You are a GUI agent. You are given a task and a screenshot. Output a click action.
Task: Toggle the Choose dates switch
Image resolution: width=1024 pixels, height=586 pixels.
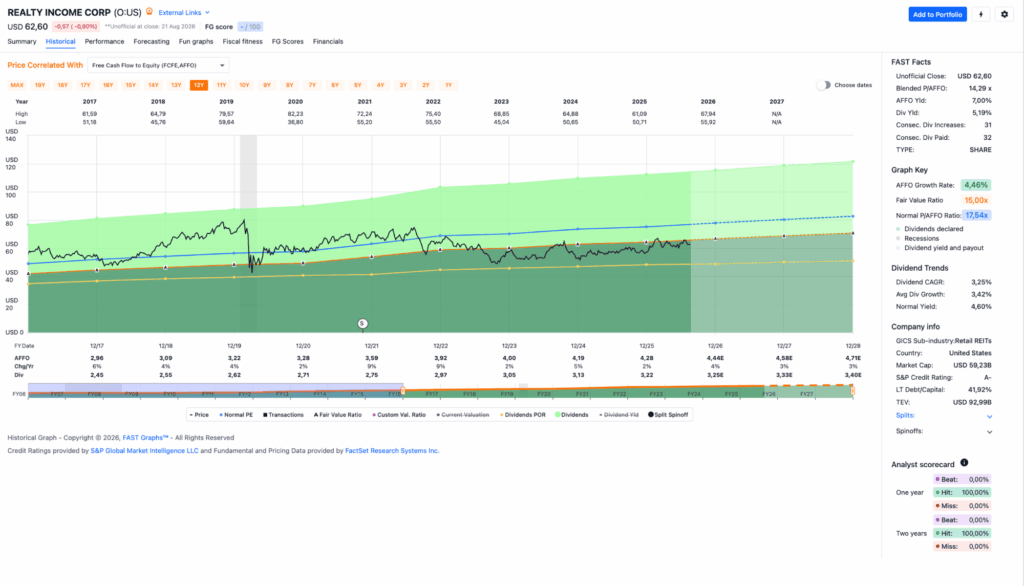(824, 85)
